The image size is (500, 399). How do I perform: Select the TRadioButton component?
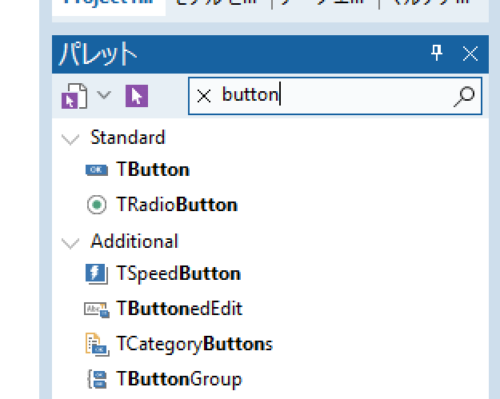(x=177, y=204)
